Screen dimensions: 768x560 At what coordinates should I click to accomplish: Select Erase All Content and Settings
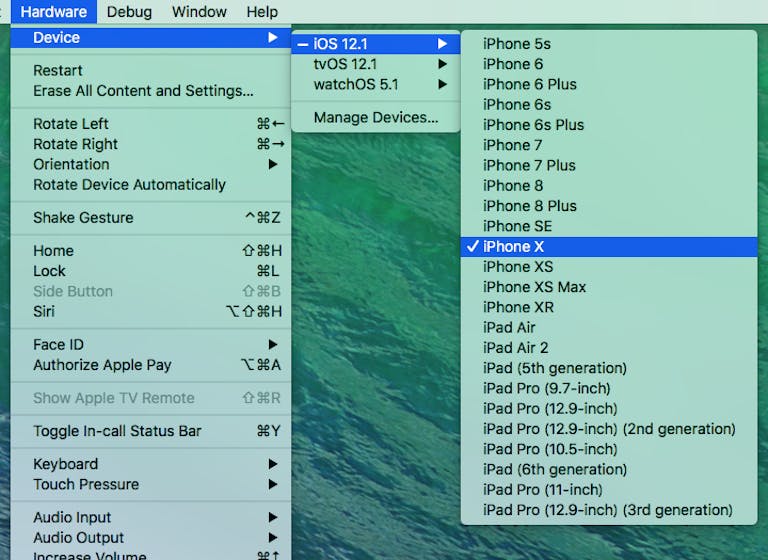tap(151, 91)
